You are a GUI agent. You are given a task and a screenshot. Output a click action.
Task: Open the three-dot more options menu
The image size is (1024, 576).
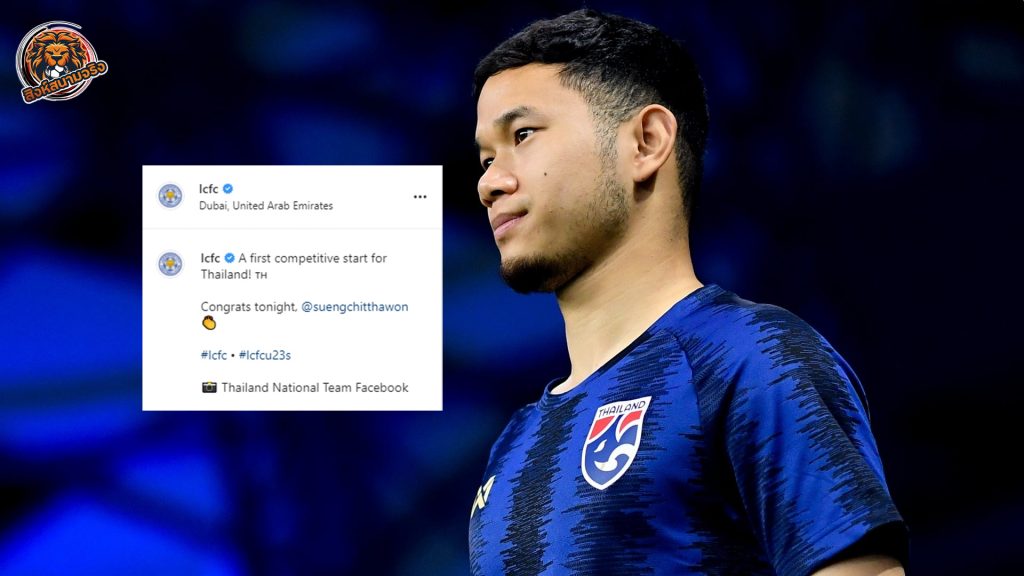click(420, 197)
